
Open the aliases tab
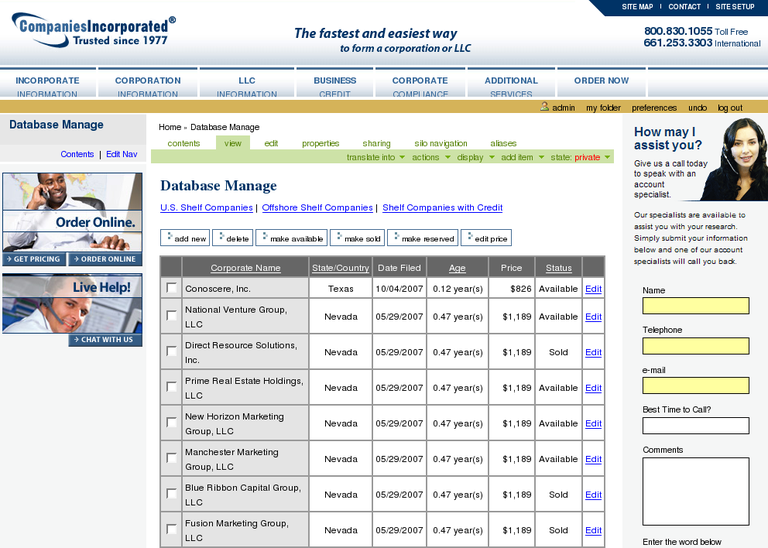(504, 143)
